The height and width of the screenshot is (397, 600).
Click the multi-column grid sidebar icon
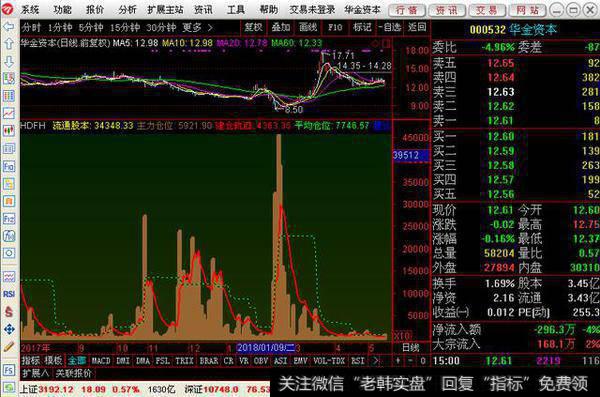(9, 96)
